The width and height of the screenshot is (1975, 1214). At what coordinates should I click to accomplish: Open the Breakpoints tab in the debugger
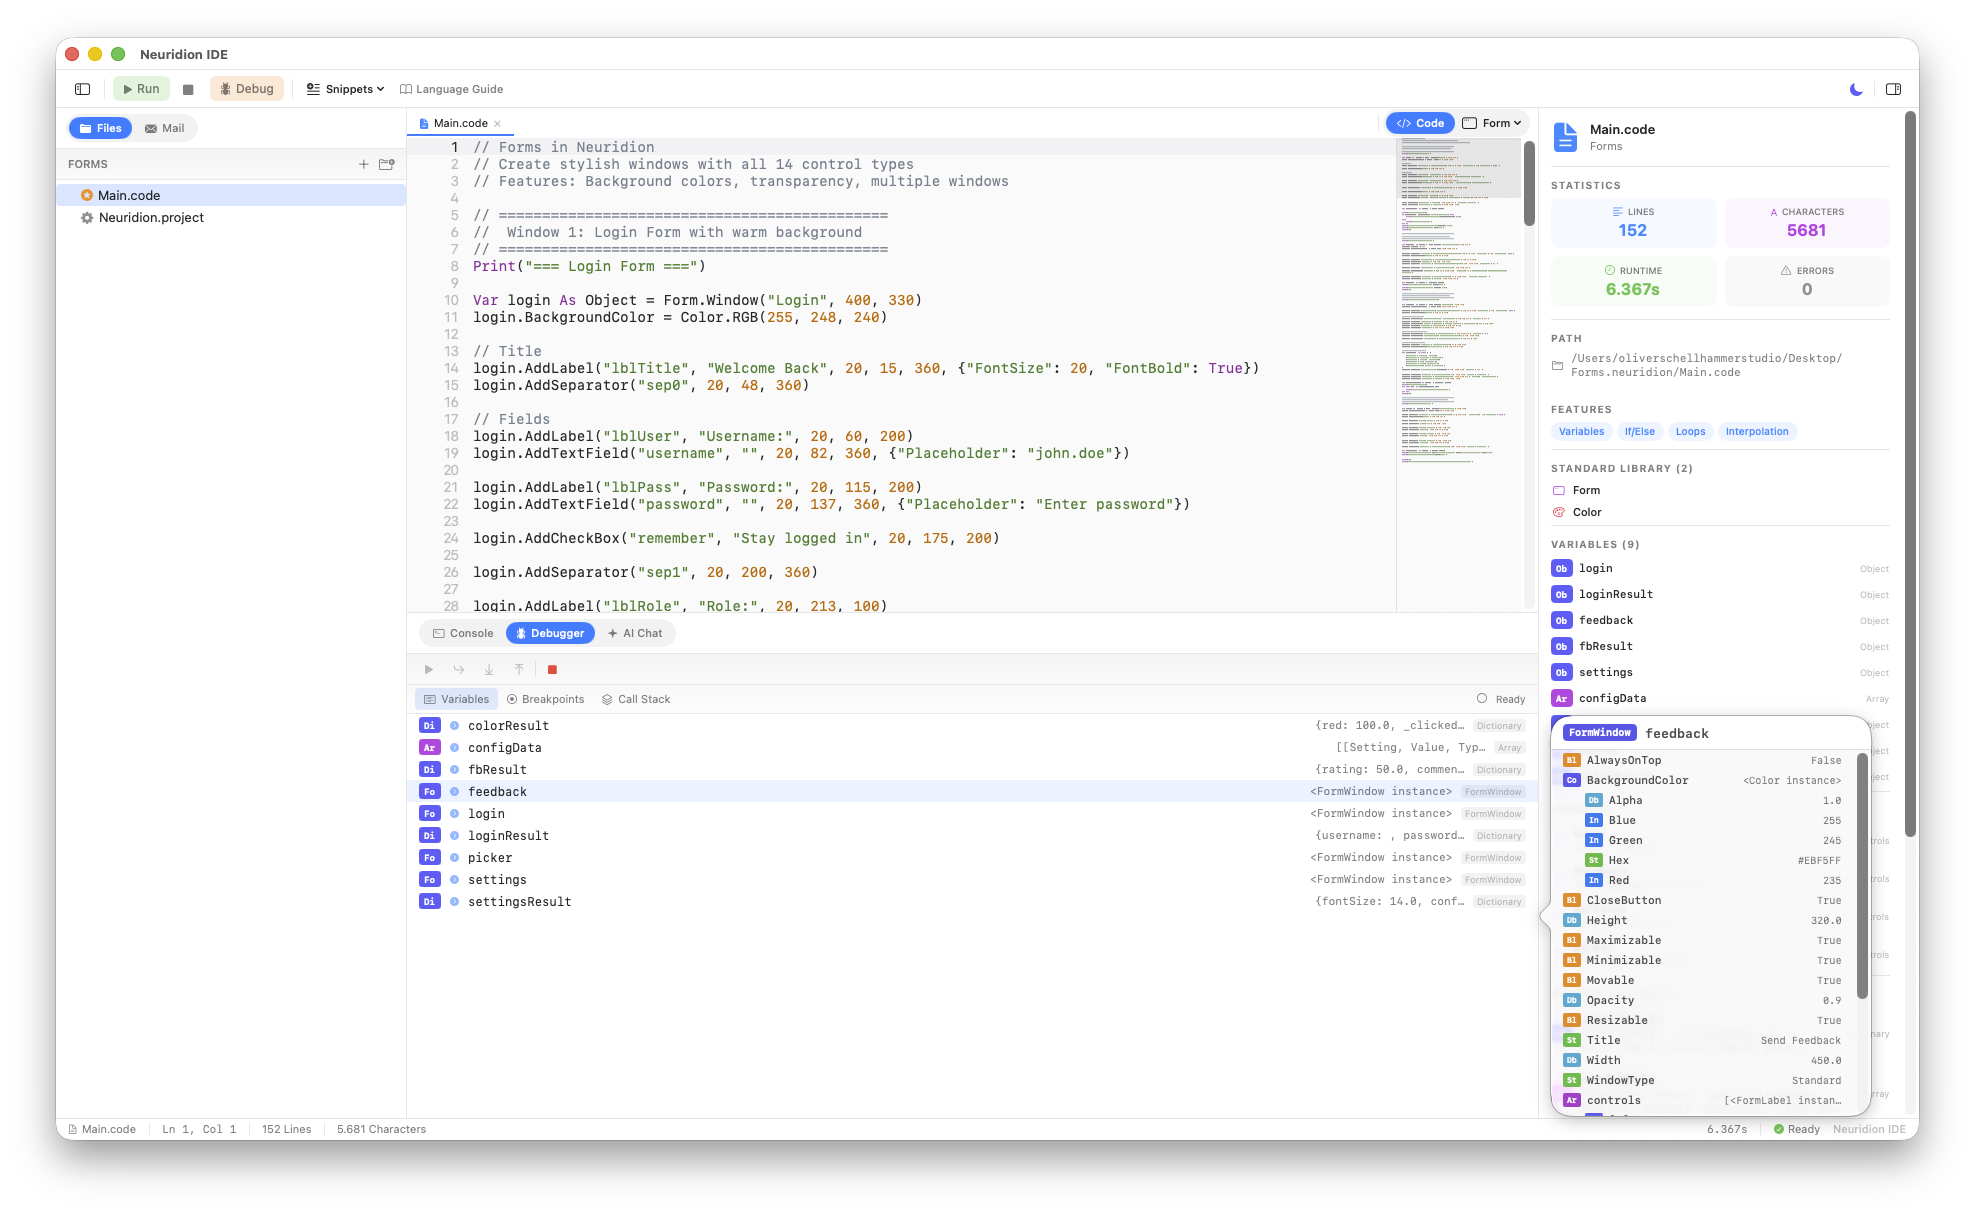pos(545,699)
